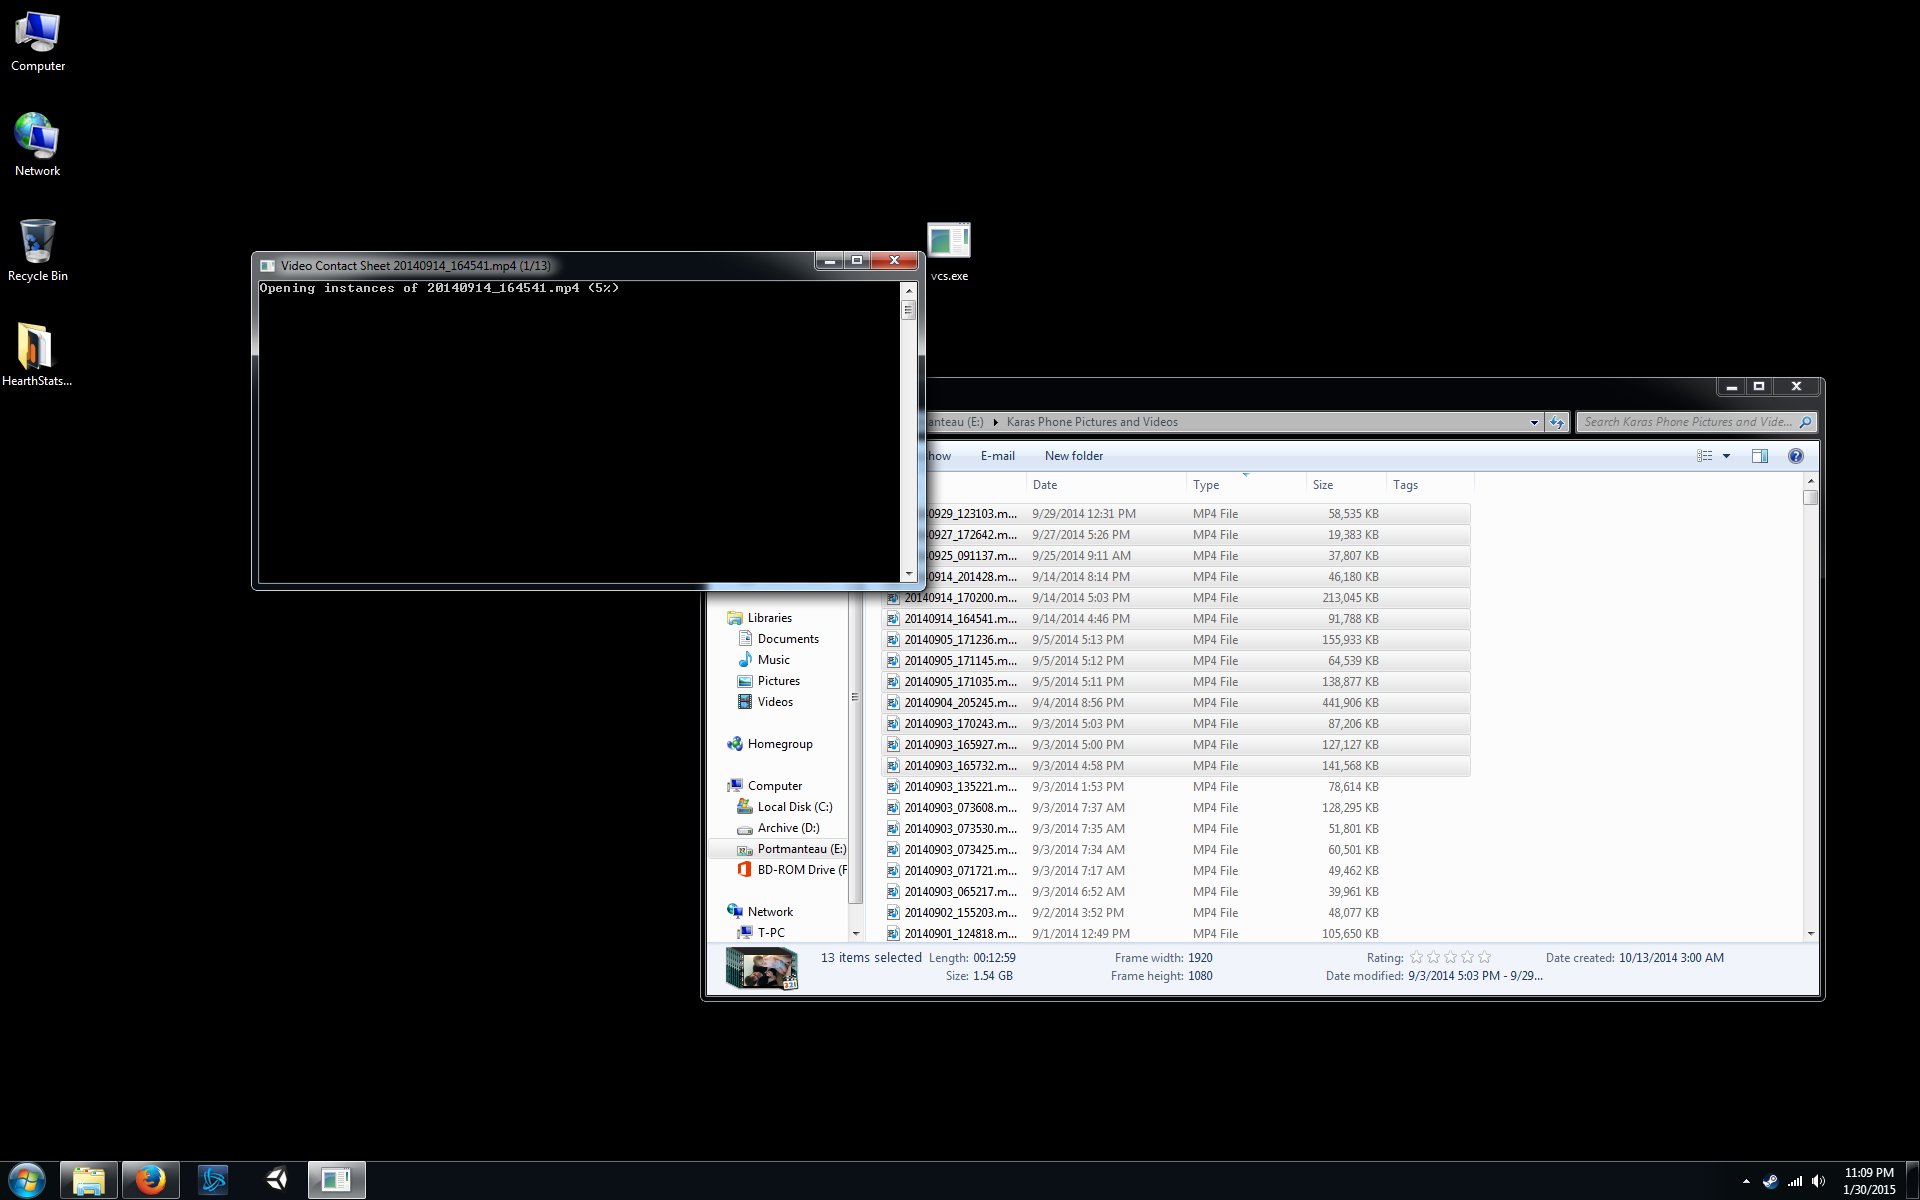Click the E-mail toolbar command

(997, 456)
